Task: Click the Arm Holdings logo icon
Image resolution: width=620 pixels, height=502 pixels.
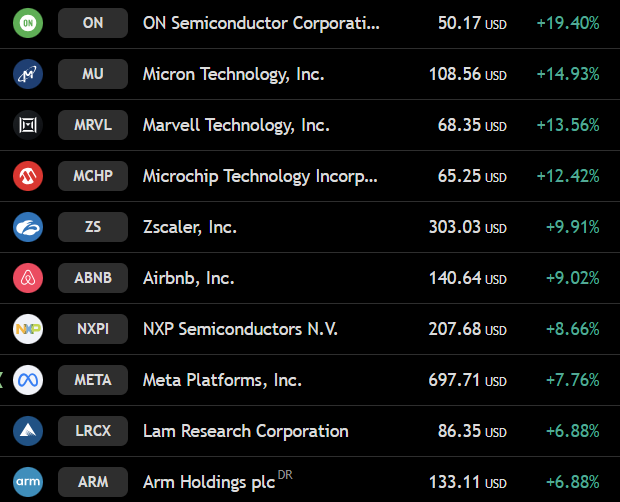Action: [28, 482]
